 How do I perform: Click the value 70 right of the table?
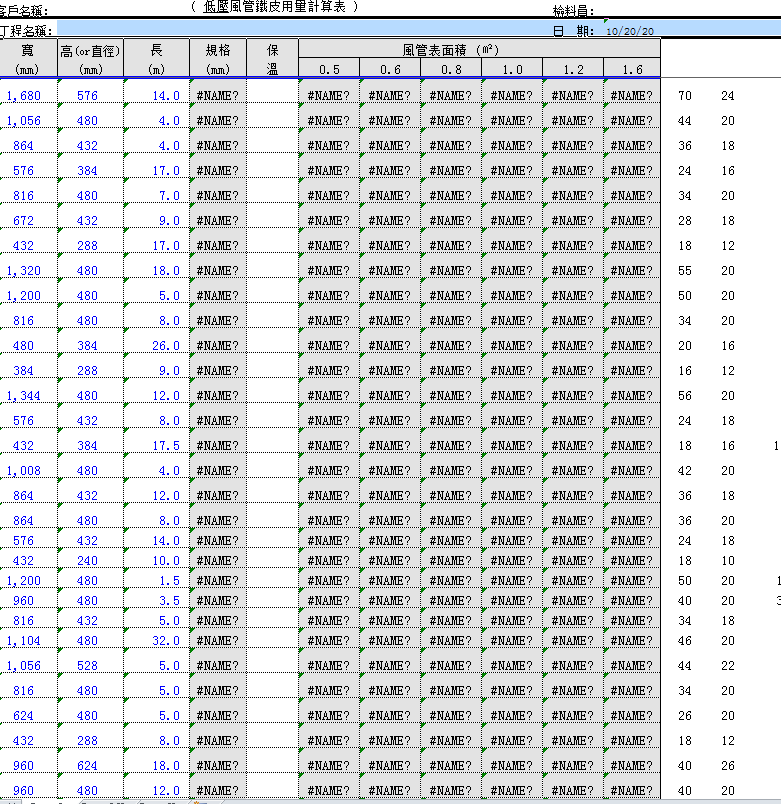685,96
